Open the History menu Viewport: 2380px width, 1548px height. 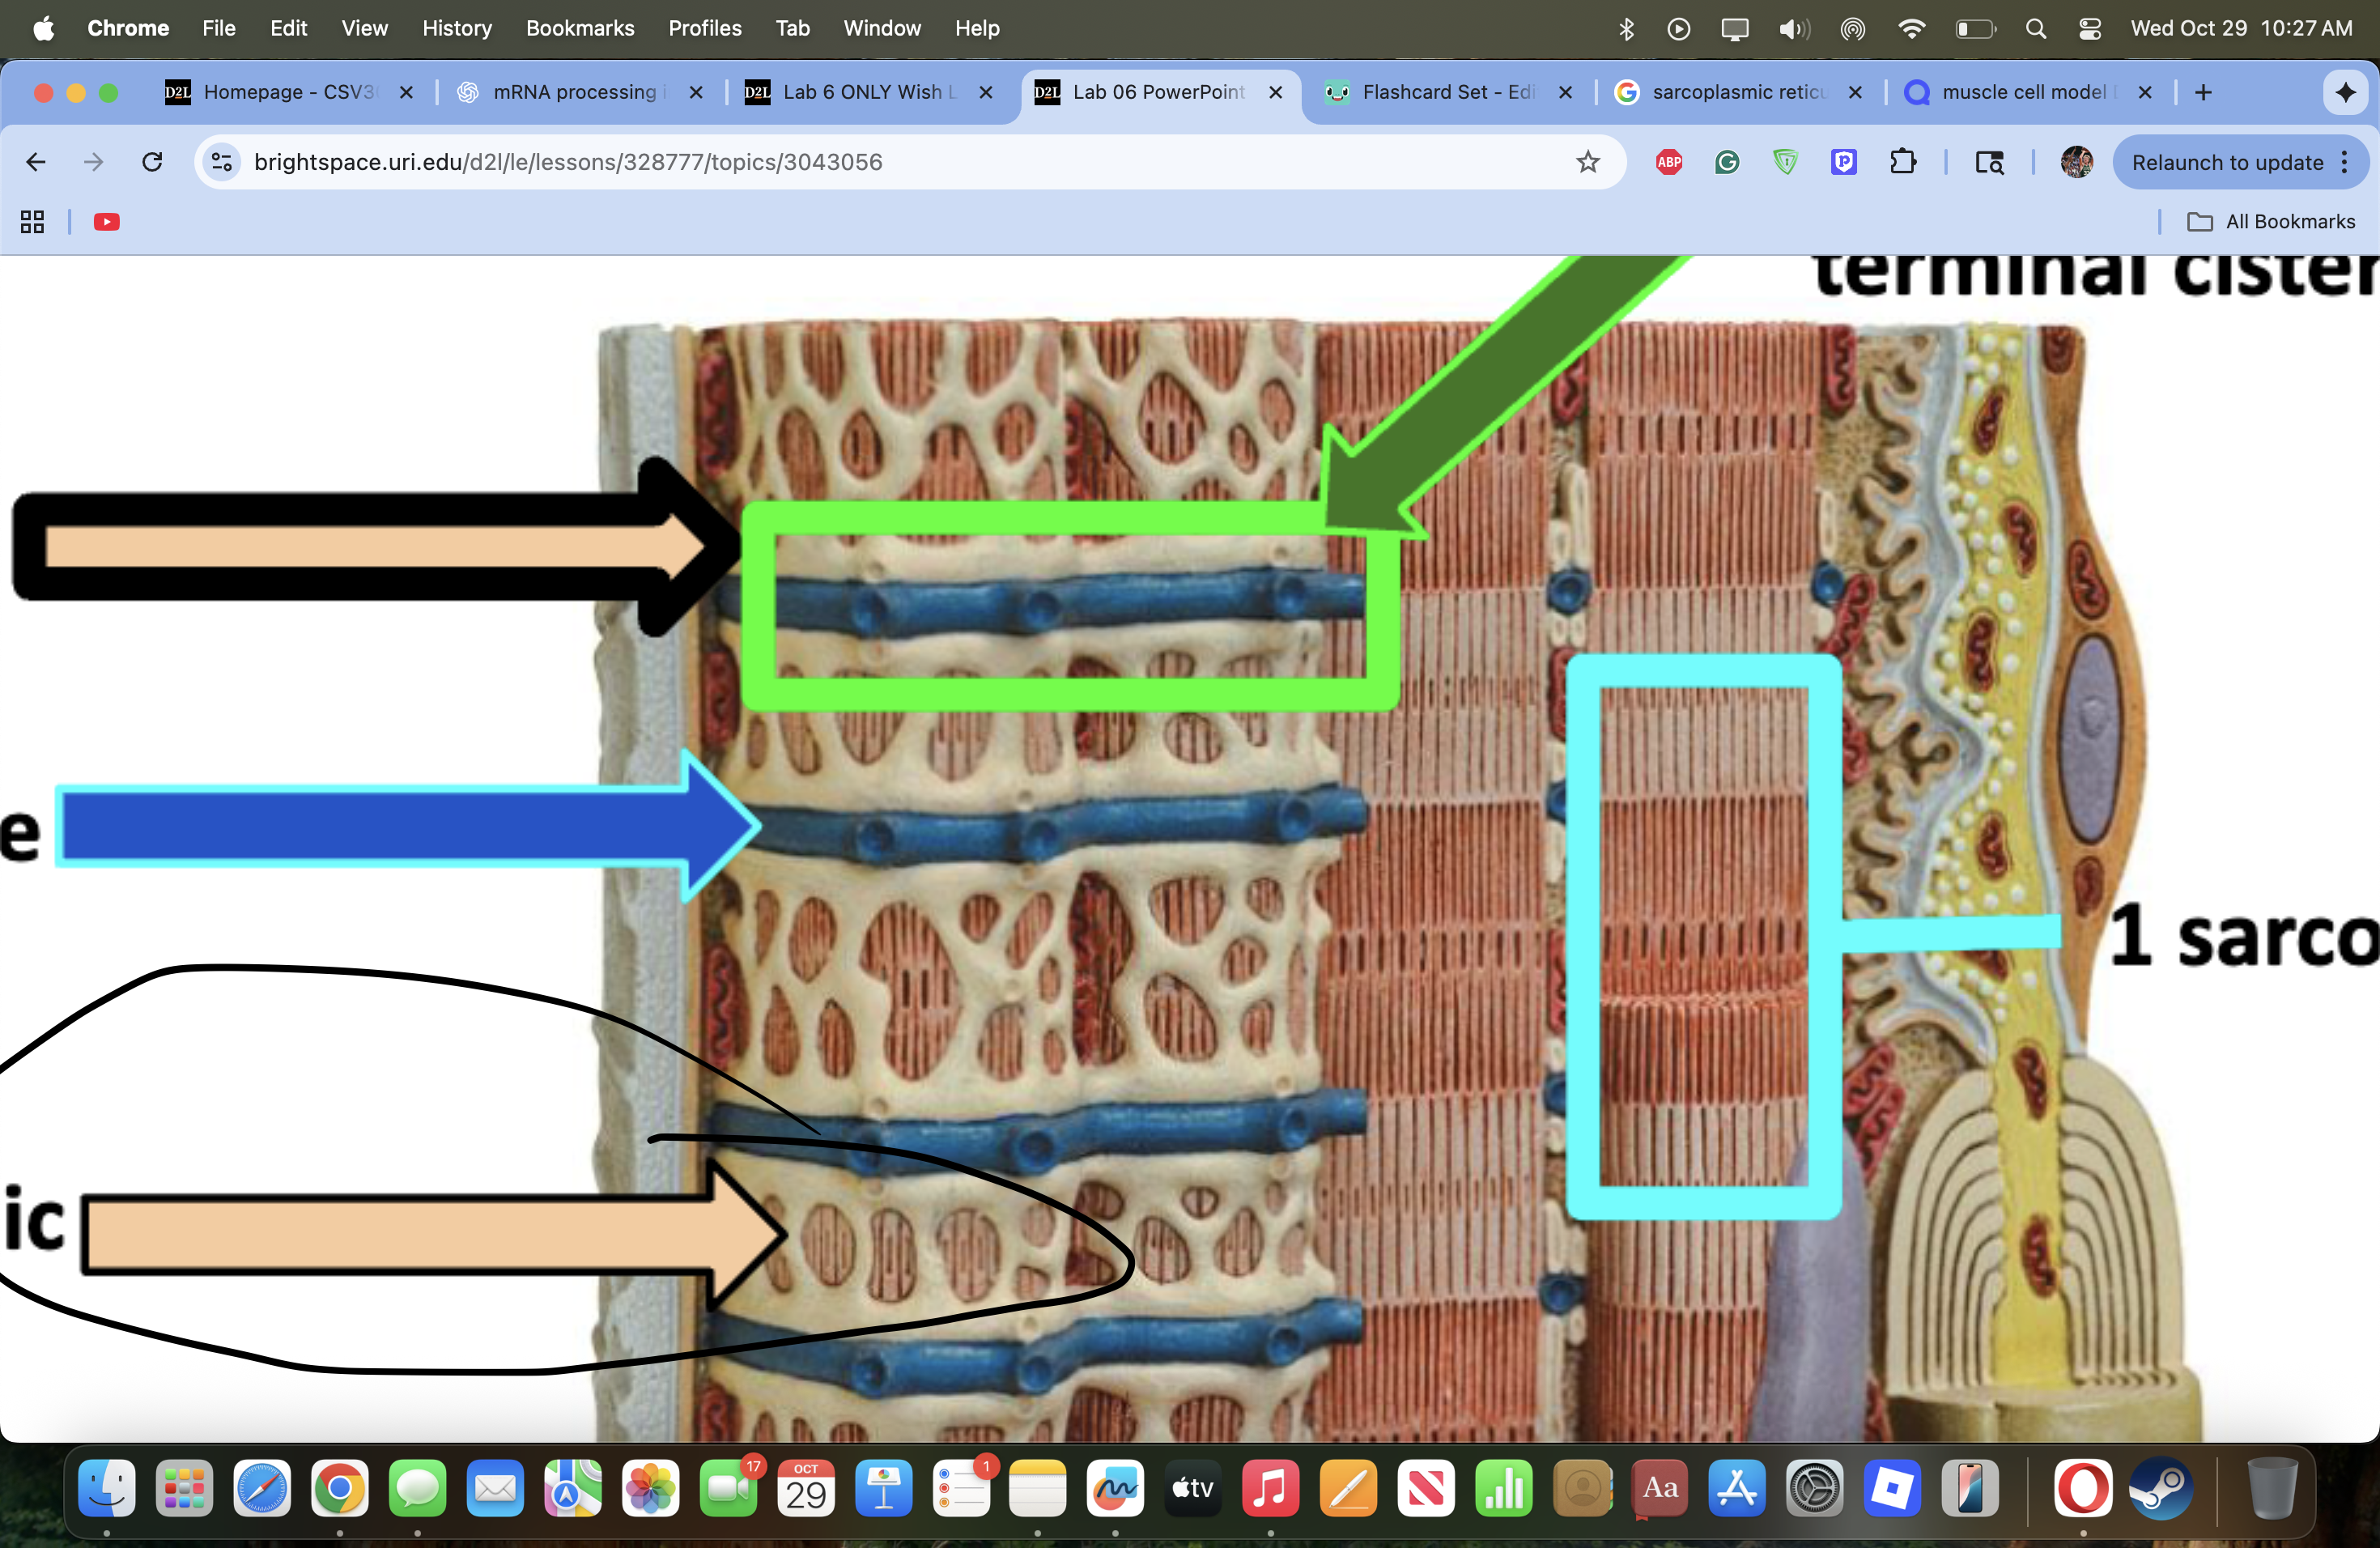(x=457, y=28)
